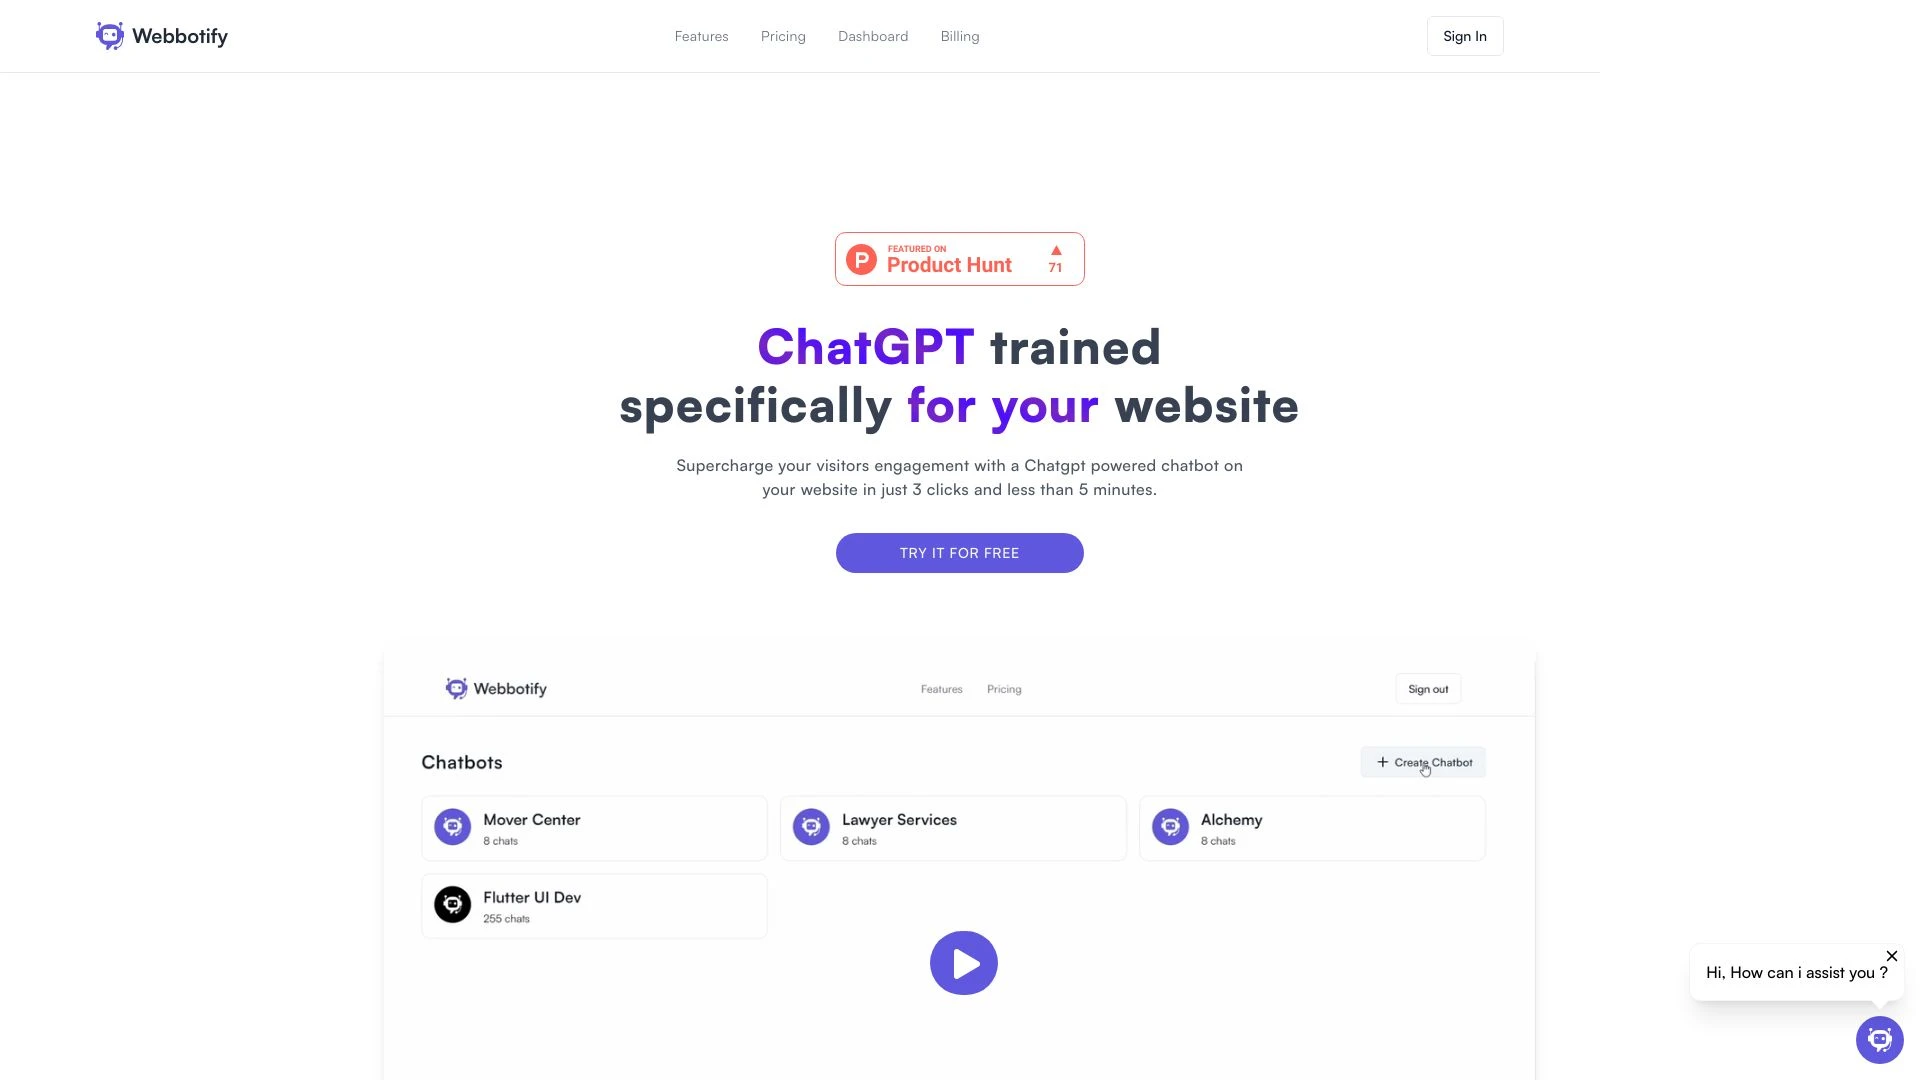Click the Lawyer Services chatbot icon
1920x1080 pixels.
pos(810,827)
